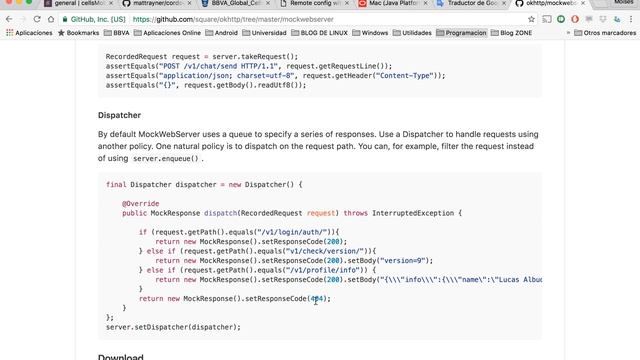Image resolution: width=640 pixels, height=360 pixels.
Task: Click the '@Override' annotation in code
Action: point(141,203)
